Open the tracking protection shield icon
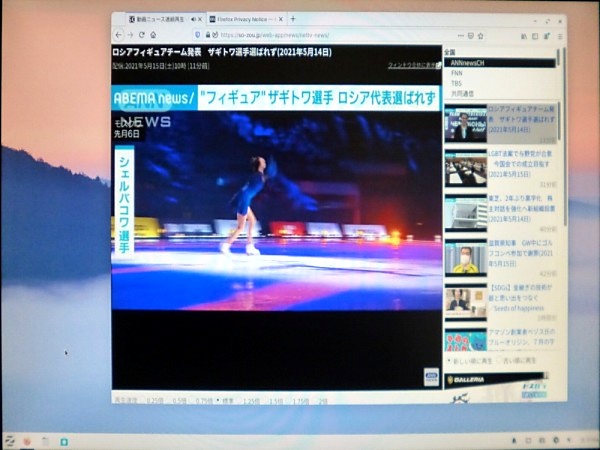 (197, 35)
